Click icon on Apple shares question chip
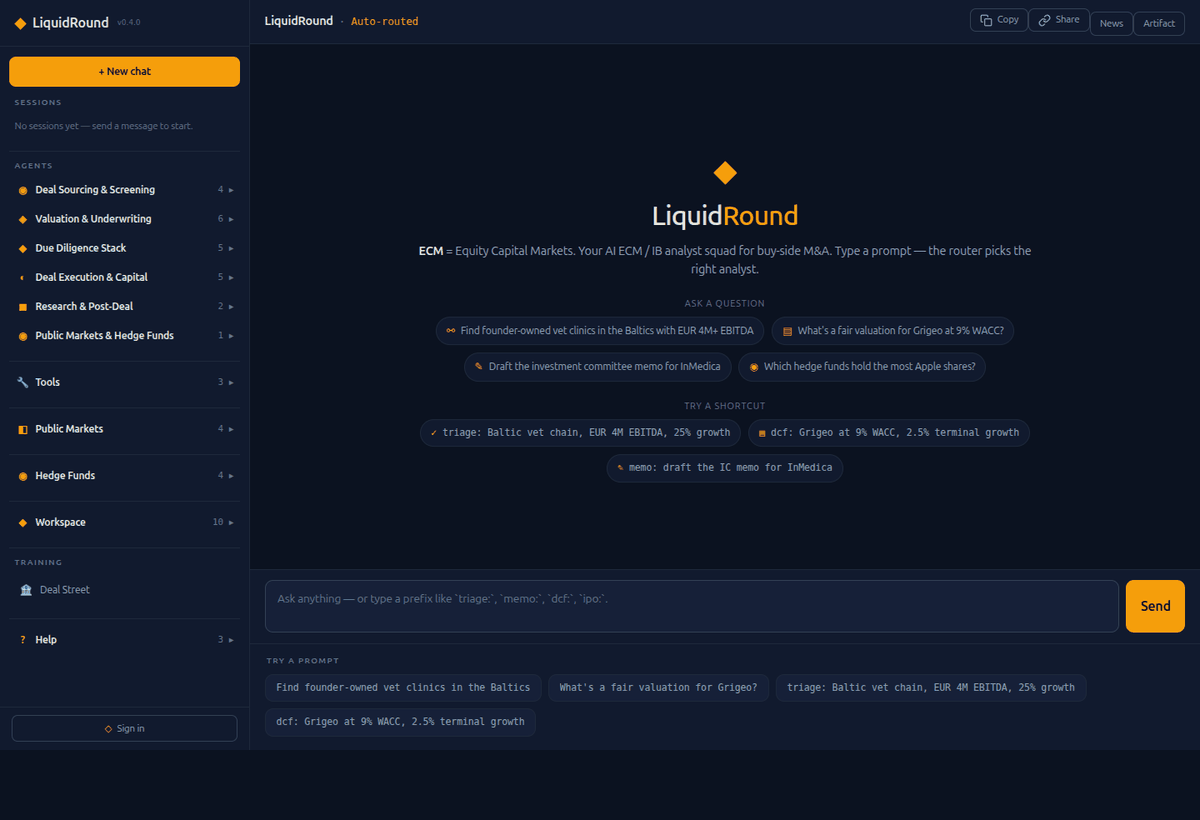The width and height of the screenshot is (1200, 820). (x=754, y=367)
